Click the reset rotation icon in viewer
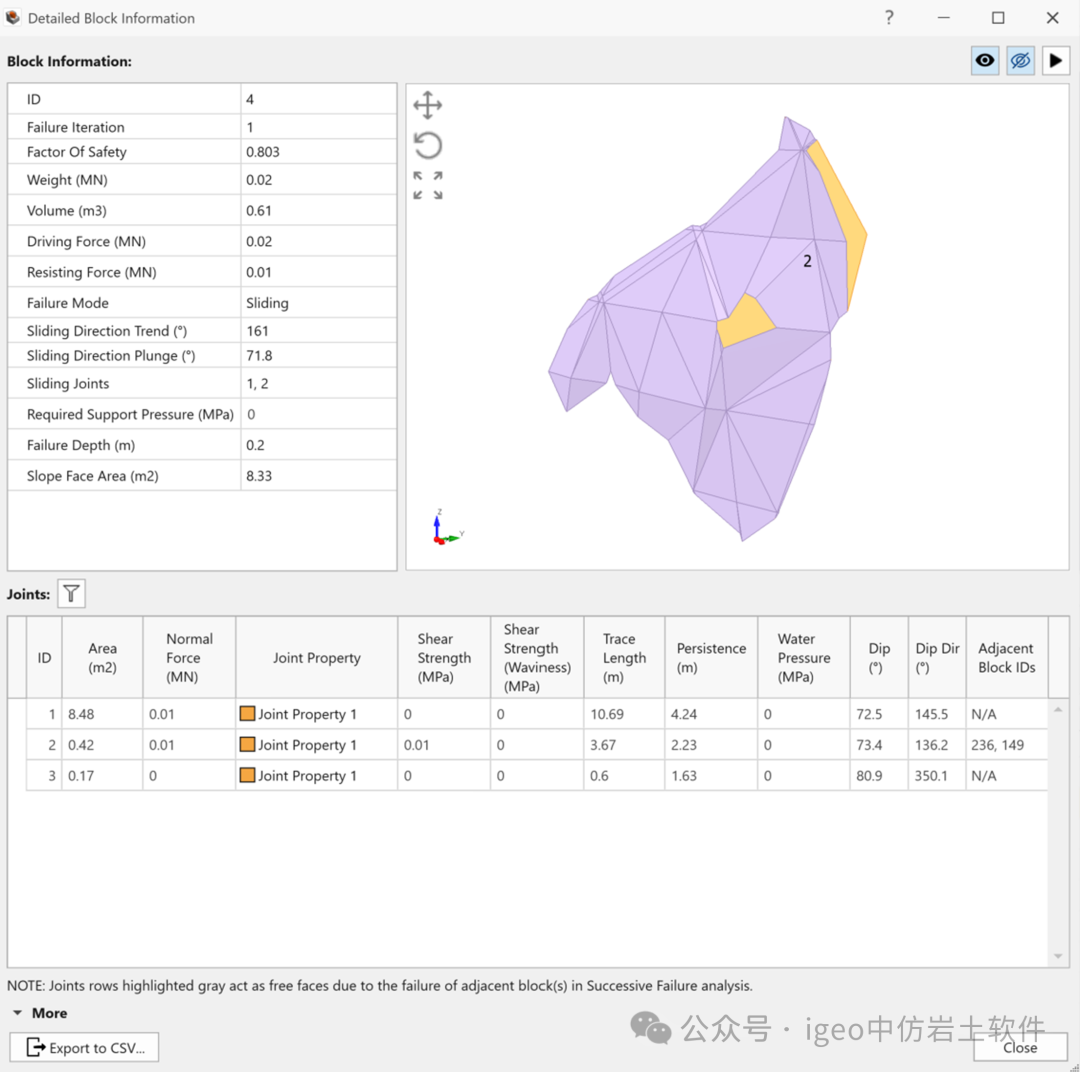 (x=428, y=146)
